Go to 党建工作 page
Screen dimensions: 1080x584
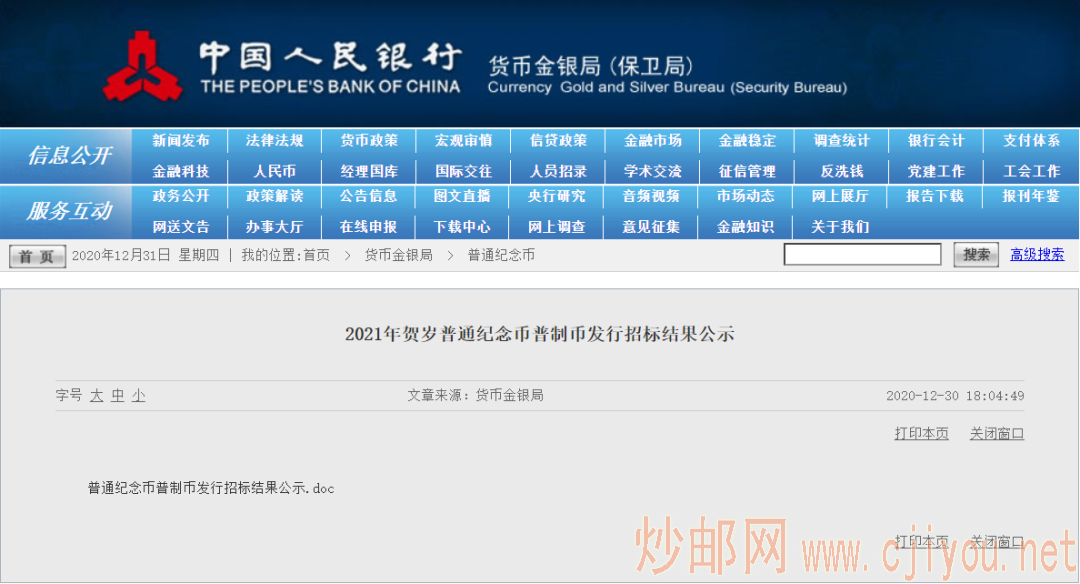[x=935, y=171]
